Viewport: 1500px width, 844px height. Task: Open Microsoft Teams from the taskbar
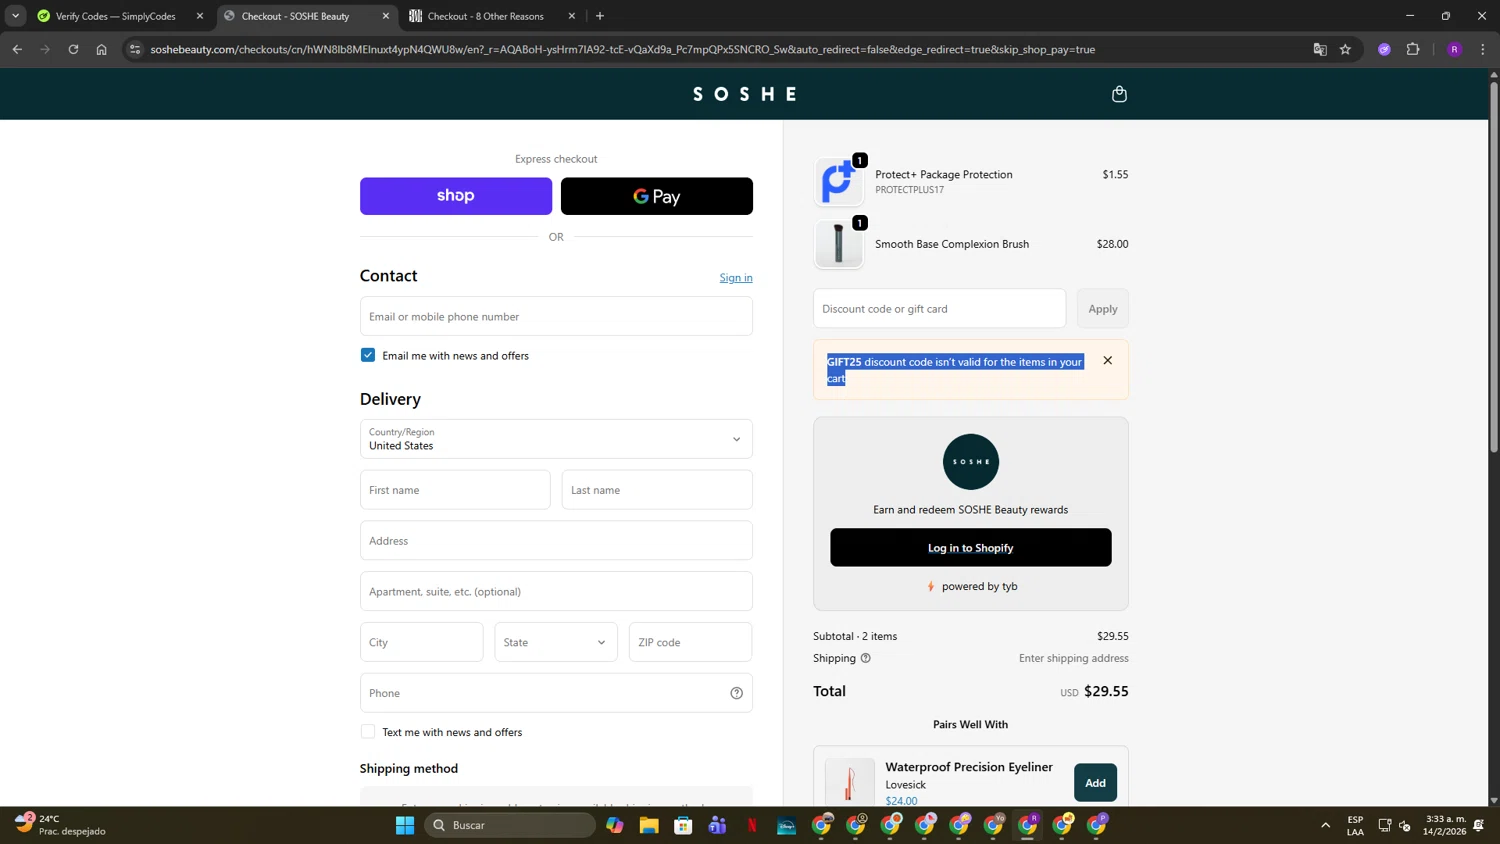coord(717,825)
